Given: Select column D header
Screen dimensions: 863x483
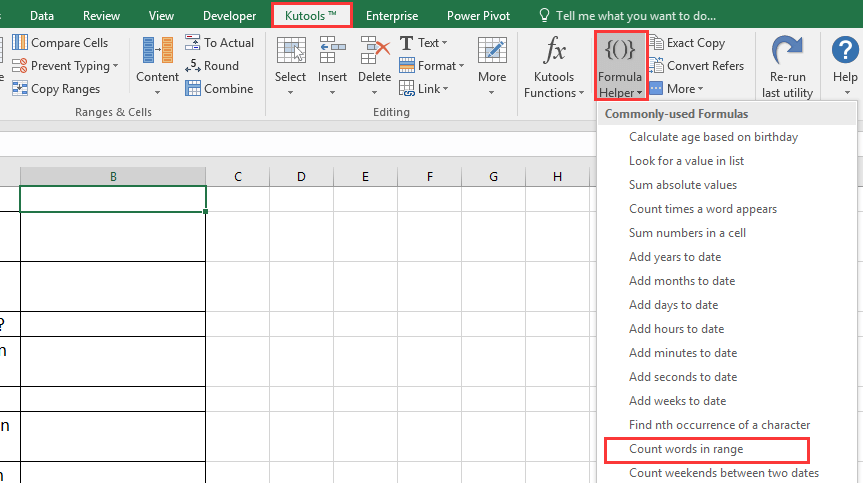Looking at the screenshot, I should (x=301, y=177).
